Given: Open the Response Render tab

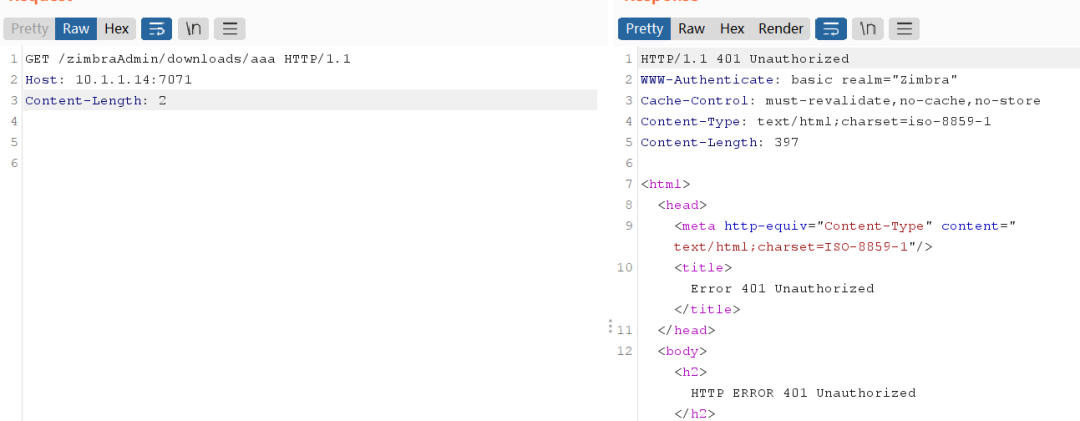Looking at the screenshot, I should coord(780,29).
